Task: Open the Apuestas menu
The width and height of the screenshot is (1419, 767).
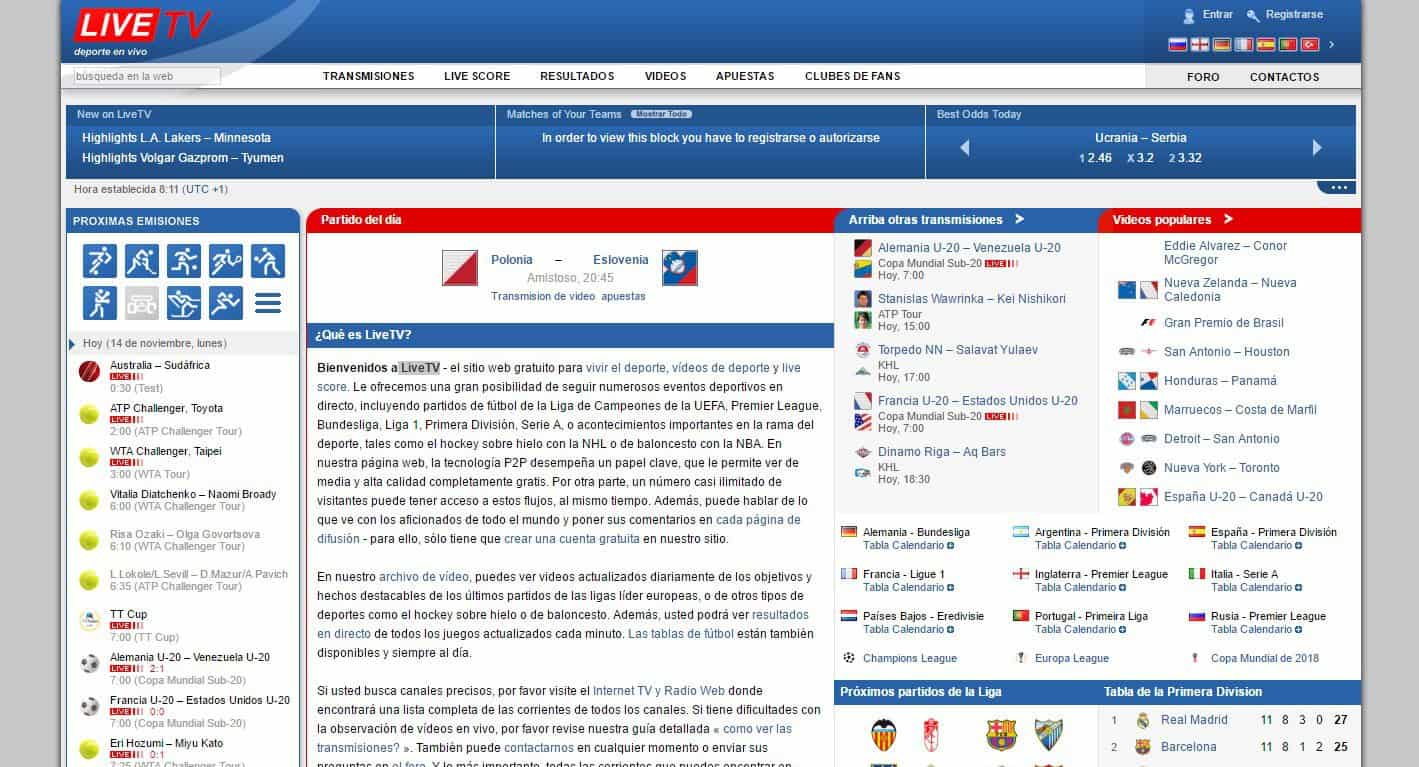Action: [745, 76]
